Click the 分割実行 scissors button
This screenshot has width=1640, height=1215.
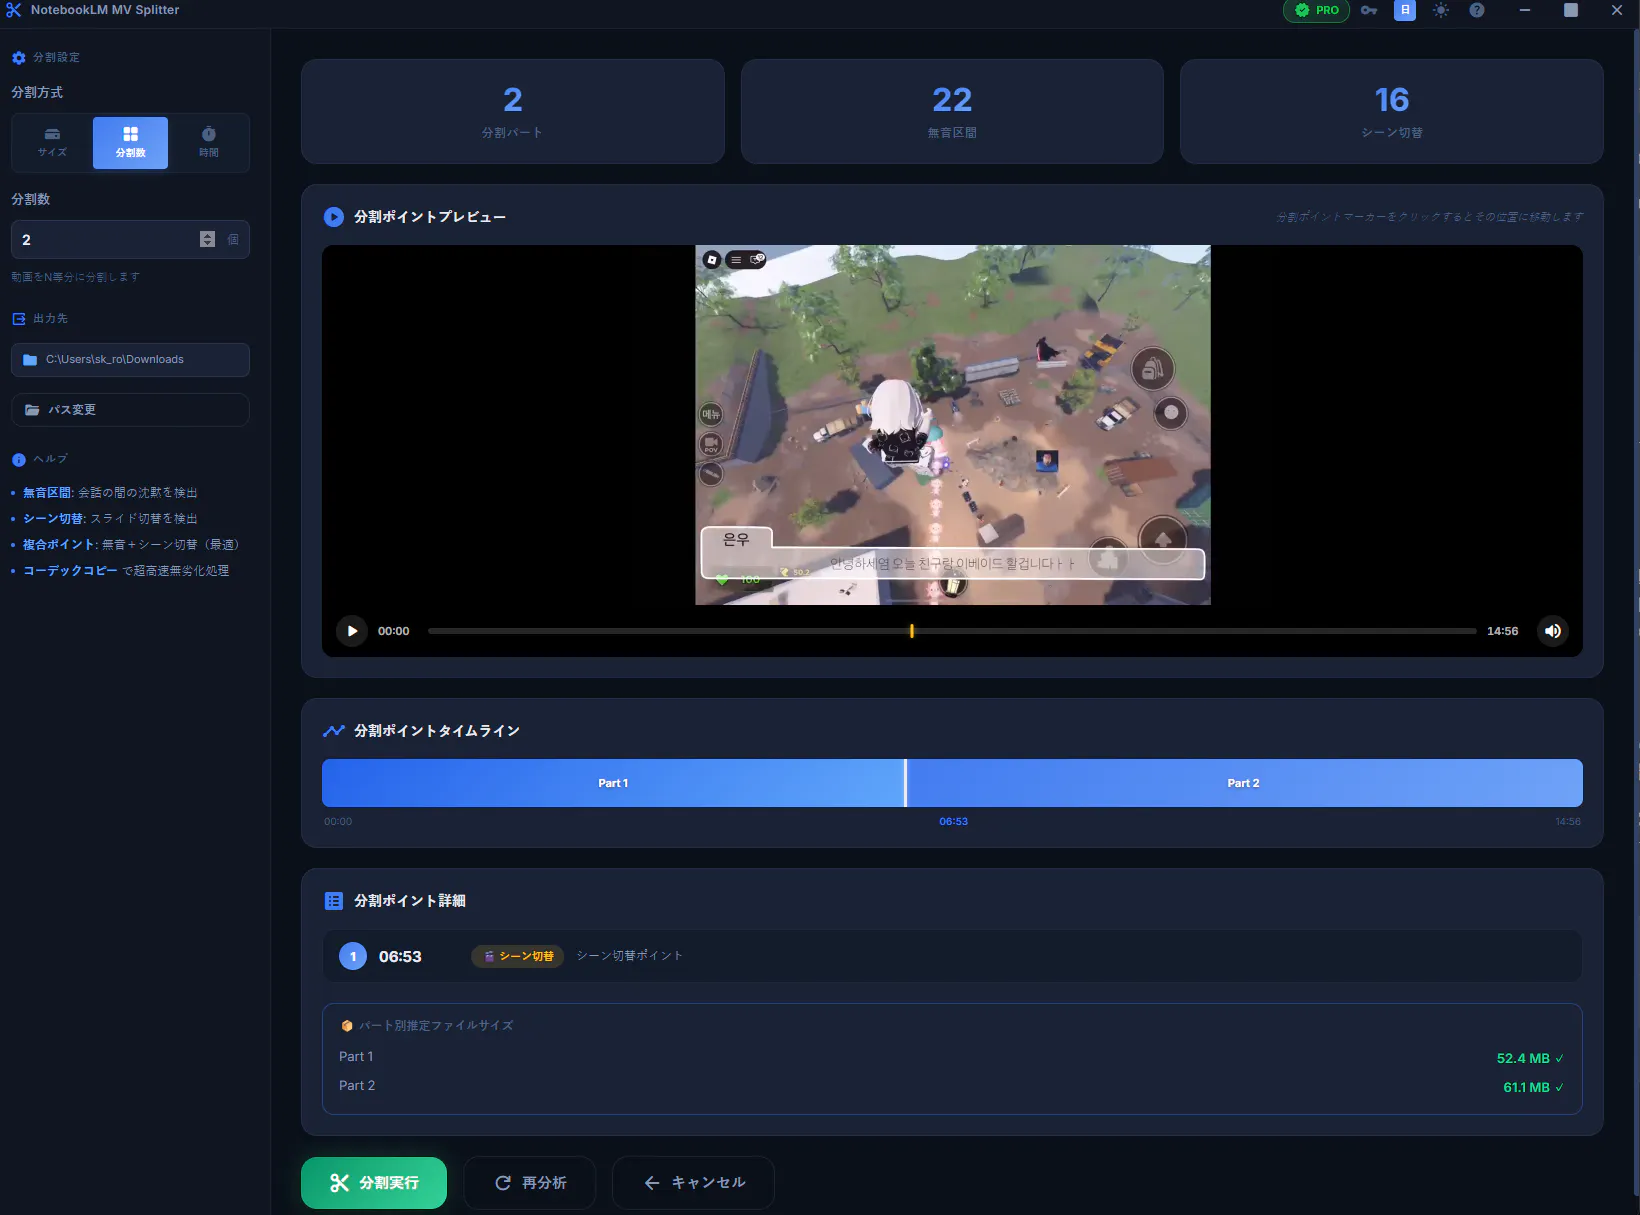(374, 1183)
